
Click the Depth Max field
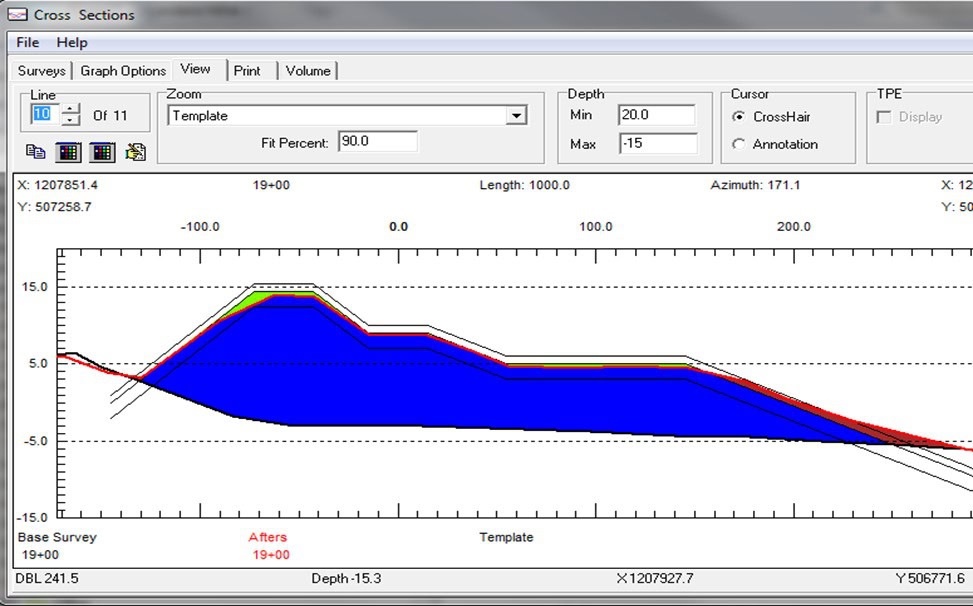pos(658,143)
